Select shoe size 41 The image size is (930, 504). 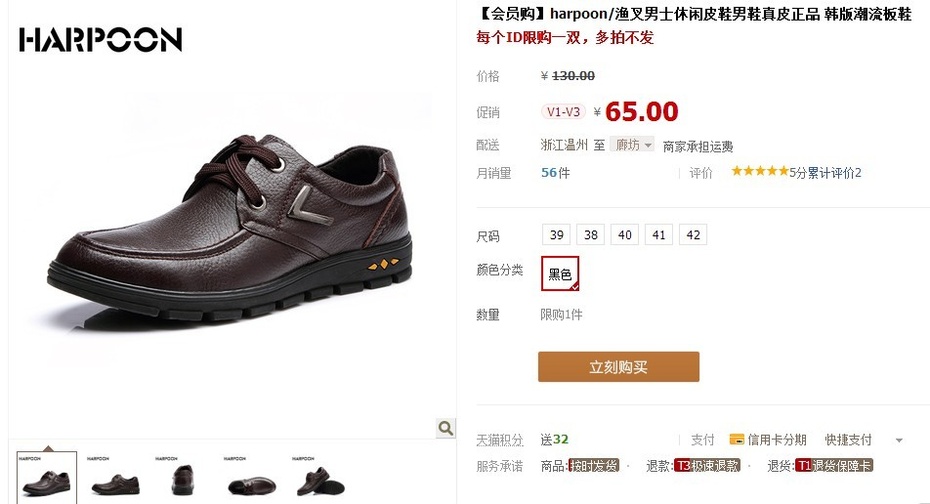pyautogui.click(x=659, y=235)
